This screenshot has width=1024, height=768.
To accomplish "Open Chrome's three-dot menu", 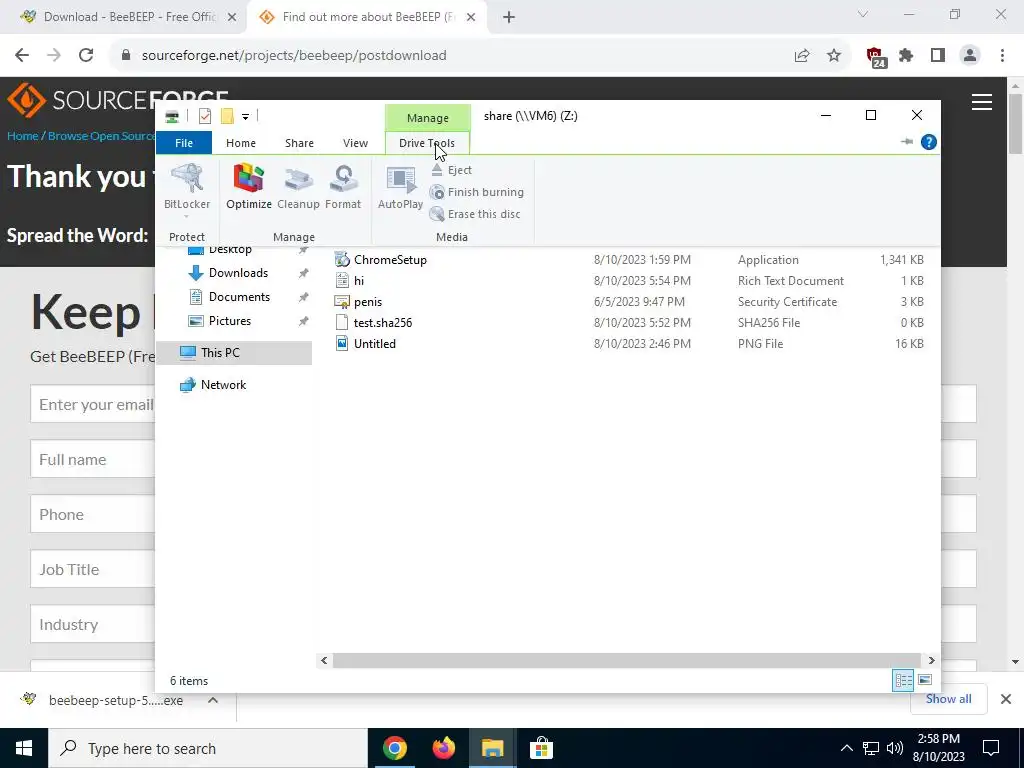I will (1002, 56).
